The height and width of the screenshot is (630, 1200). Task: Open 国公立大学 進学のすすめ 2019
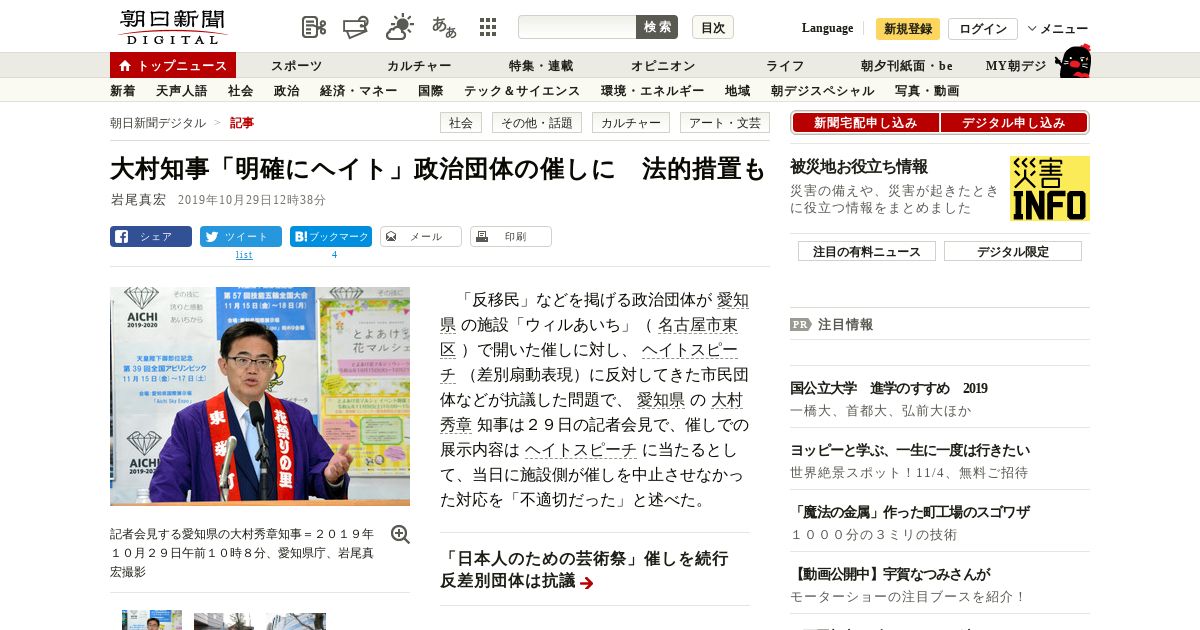click(889, 389)
